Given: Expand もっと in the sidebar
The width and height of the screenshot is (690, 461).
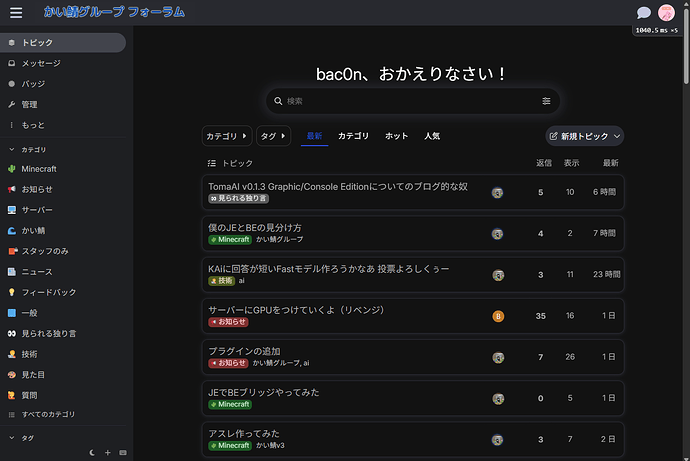Looking at the screenshot, I should pos(63,125).
